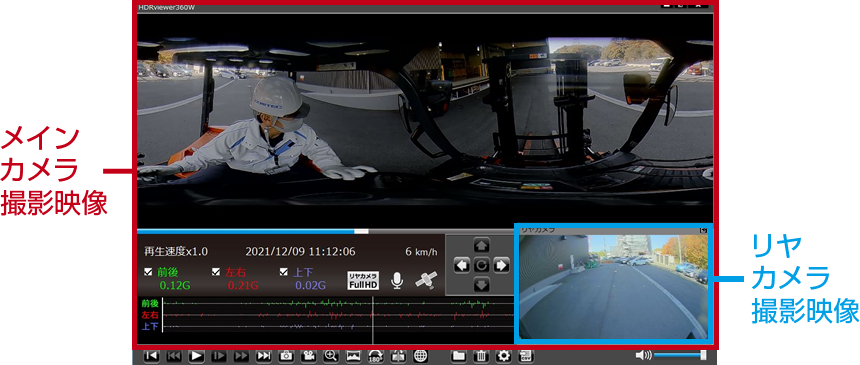Toggle the 上下 G-sensor checkbox
This screenshot has height=365, width=860.
284,272
